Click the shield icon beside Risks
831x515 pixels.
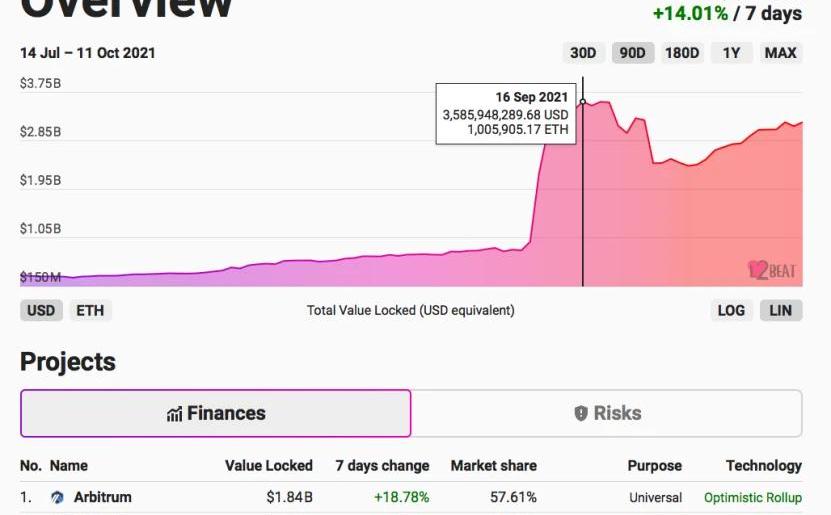581,413
